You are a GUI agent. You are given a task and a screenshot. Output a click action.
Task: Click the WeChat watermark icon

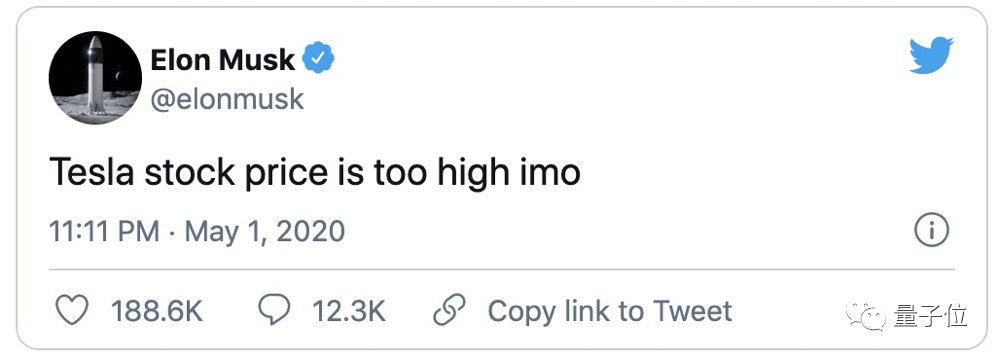[x=865, y=316]
